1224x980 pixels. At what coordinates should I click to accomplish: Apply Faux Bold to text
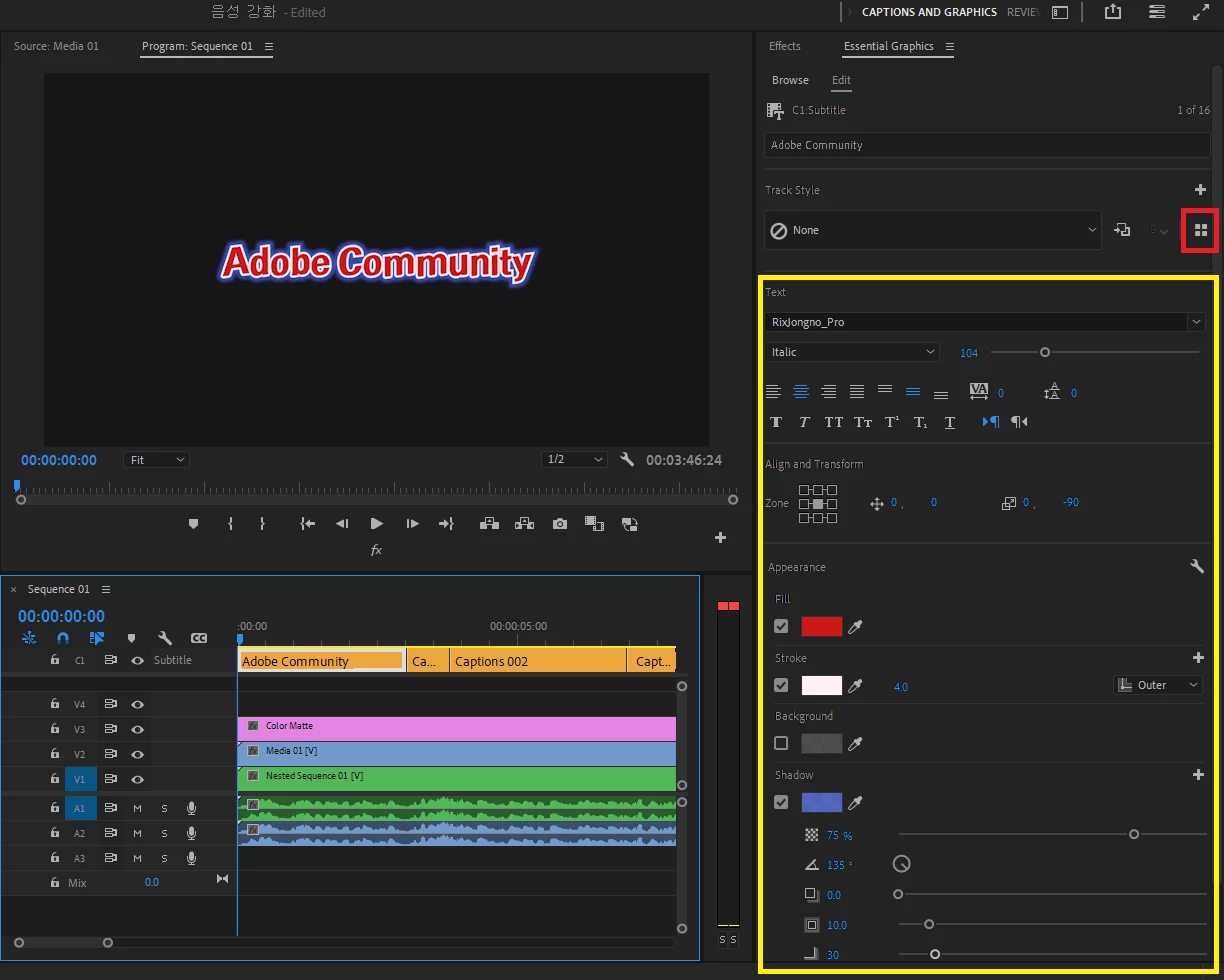click(776, 422)
